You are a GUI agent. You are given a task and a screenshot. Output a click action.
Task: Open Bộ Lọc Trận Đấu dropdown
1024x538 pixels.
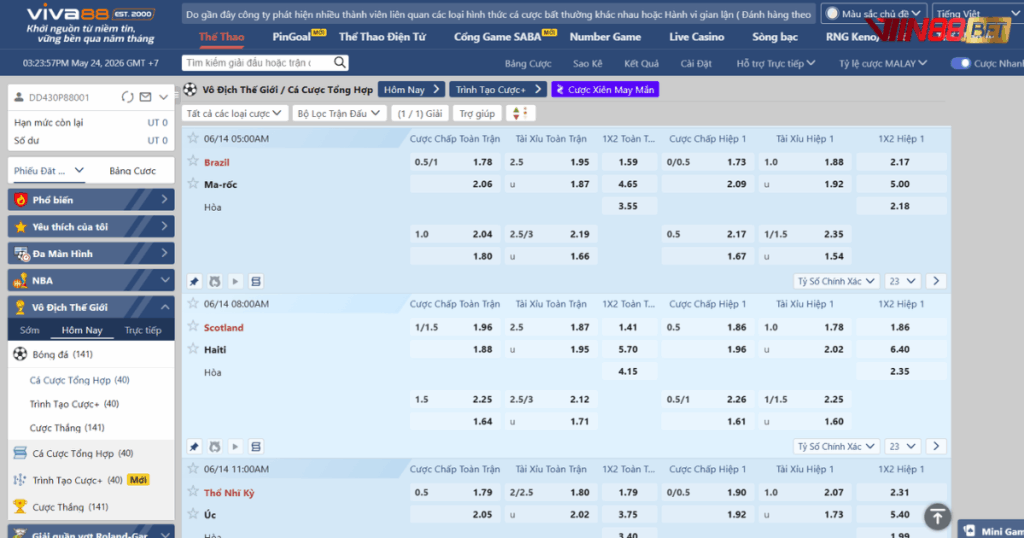(338, 114)
